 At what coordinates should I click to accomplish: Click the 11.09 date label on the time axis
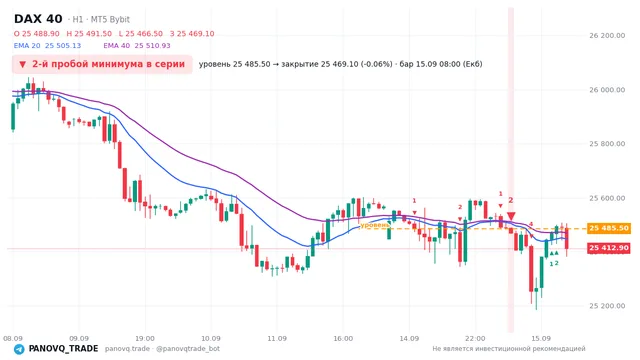coord(277,338)
